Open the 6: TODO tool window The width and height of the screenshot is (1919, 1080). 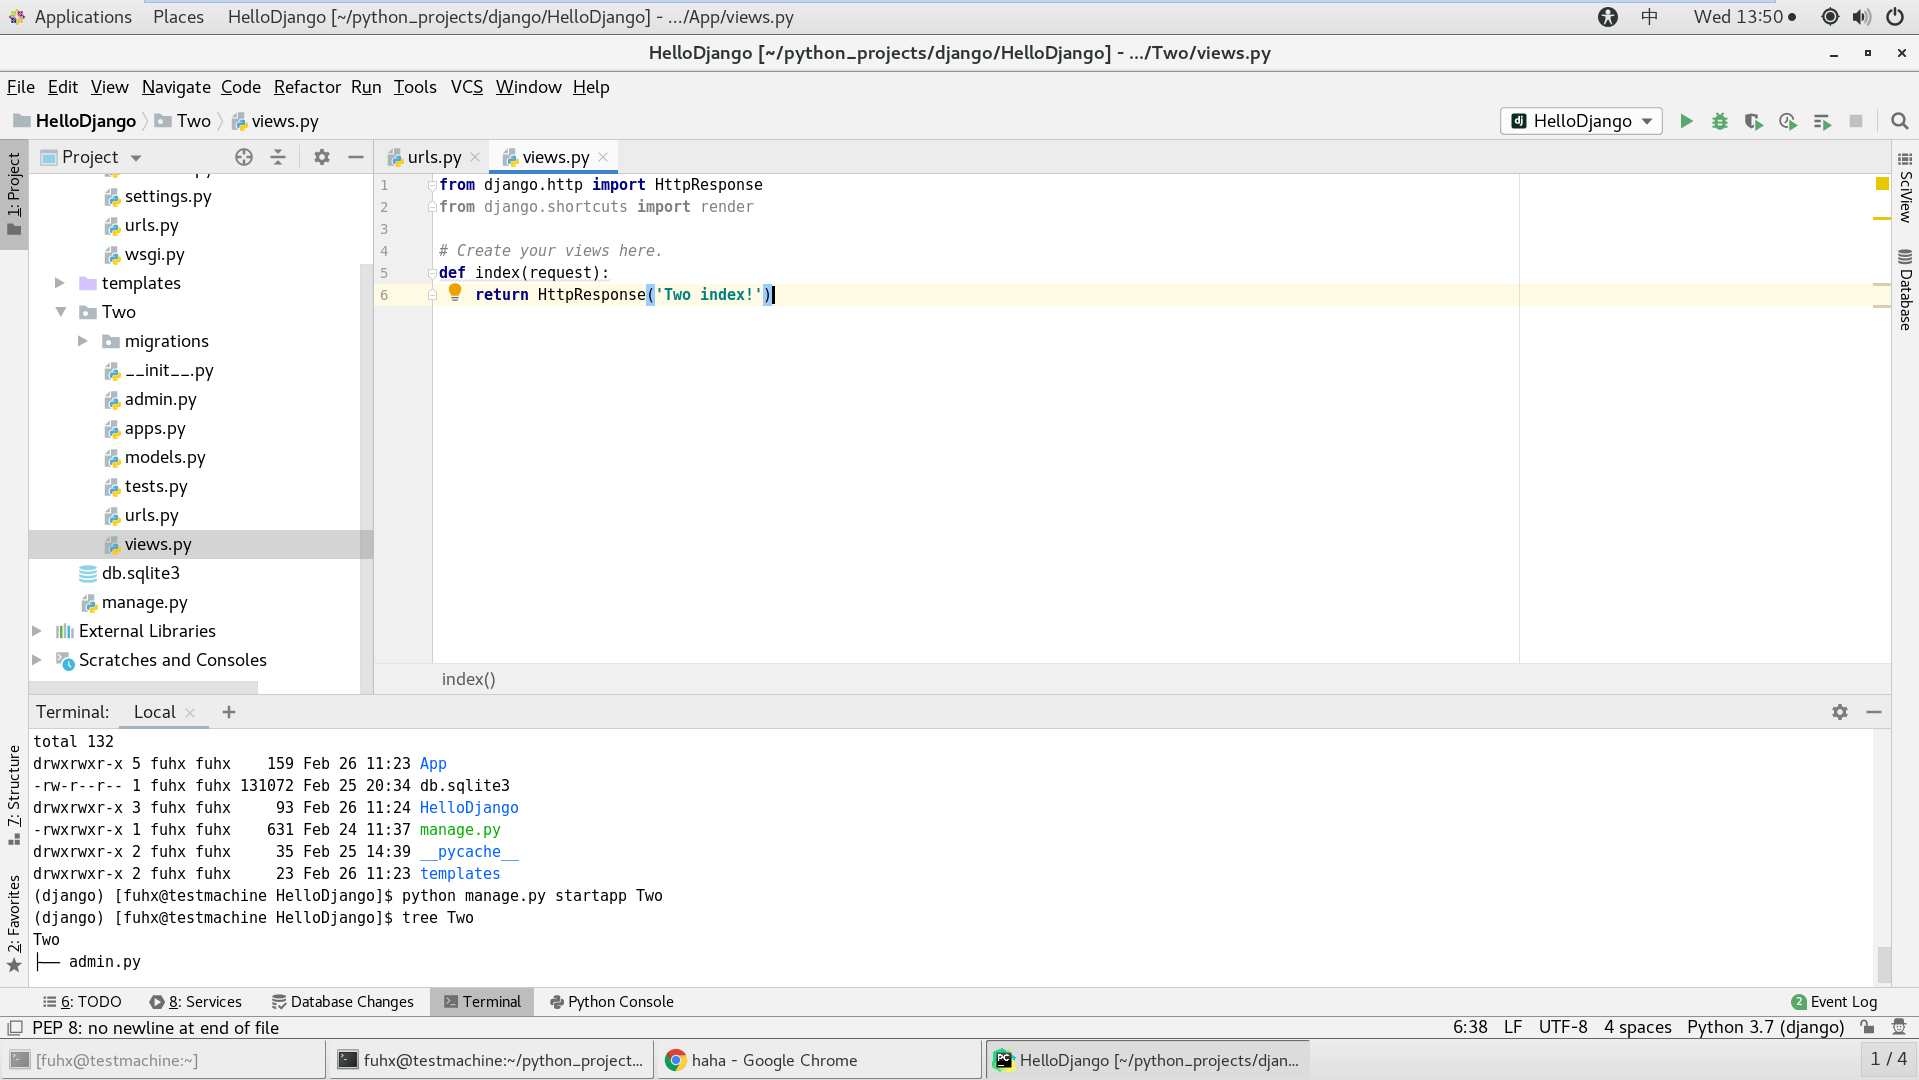[82, 1002]
